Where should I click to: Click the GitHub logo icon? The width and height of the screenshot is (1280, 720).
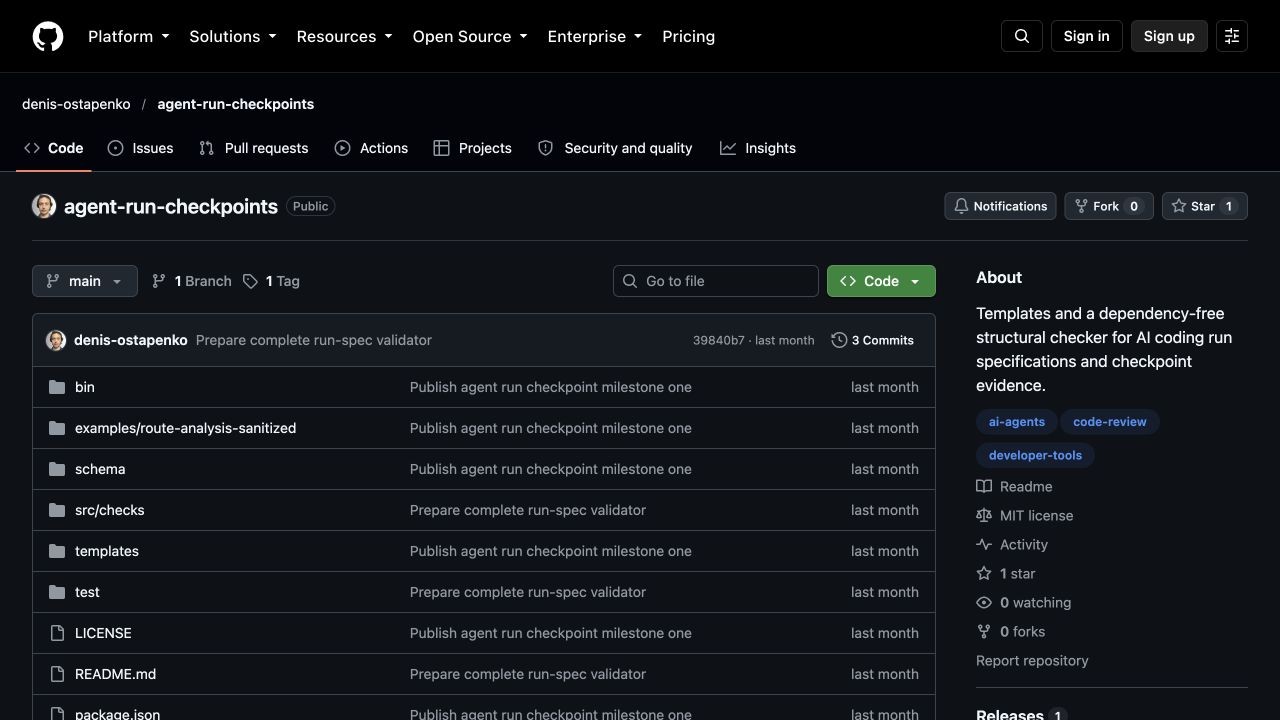(x=48, y=36)
